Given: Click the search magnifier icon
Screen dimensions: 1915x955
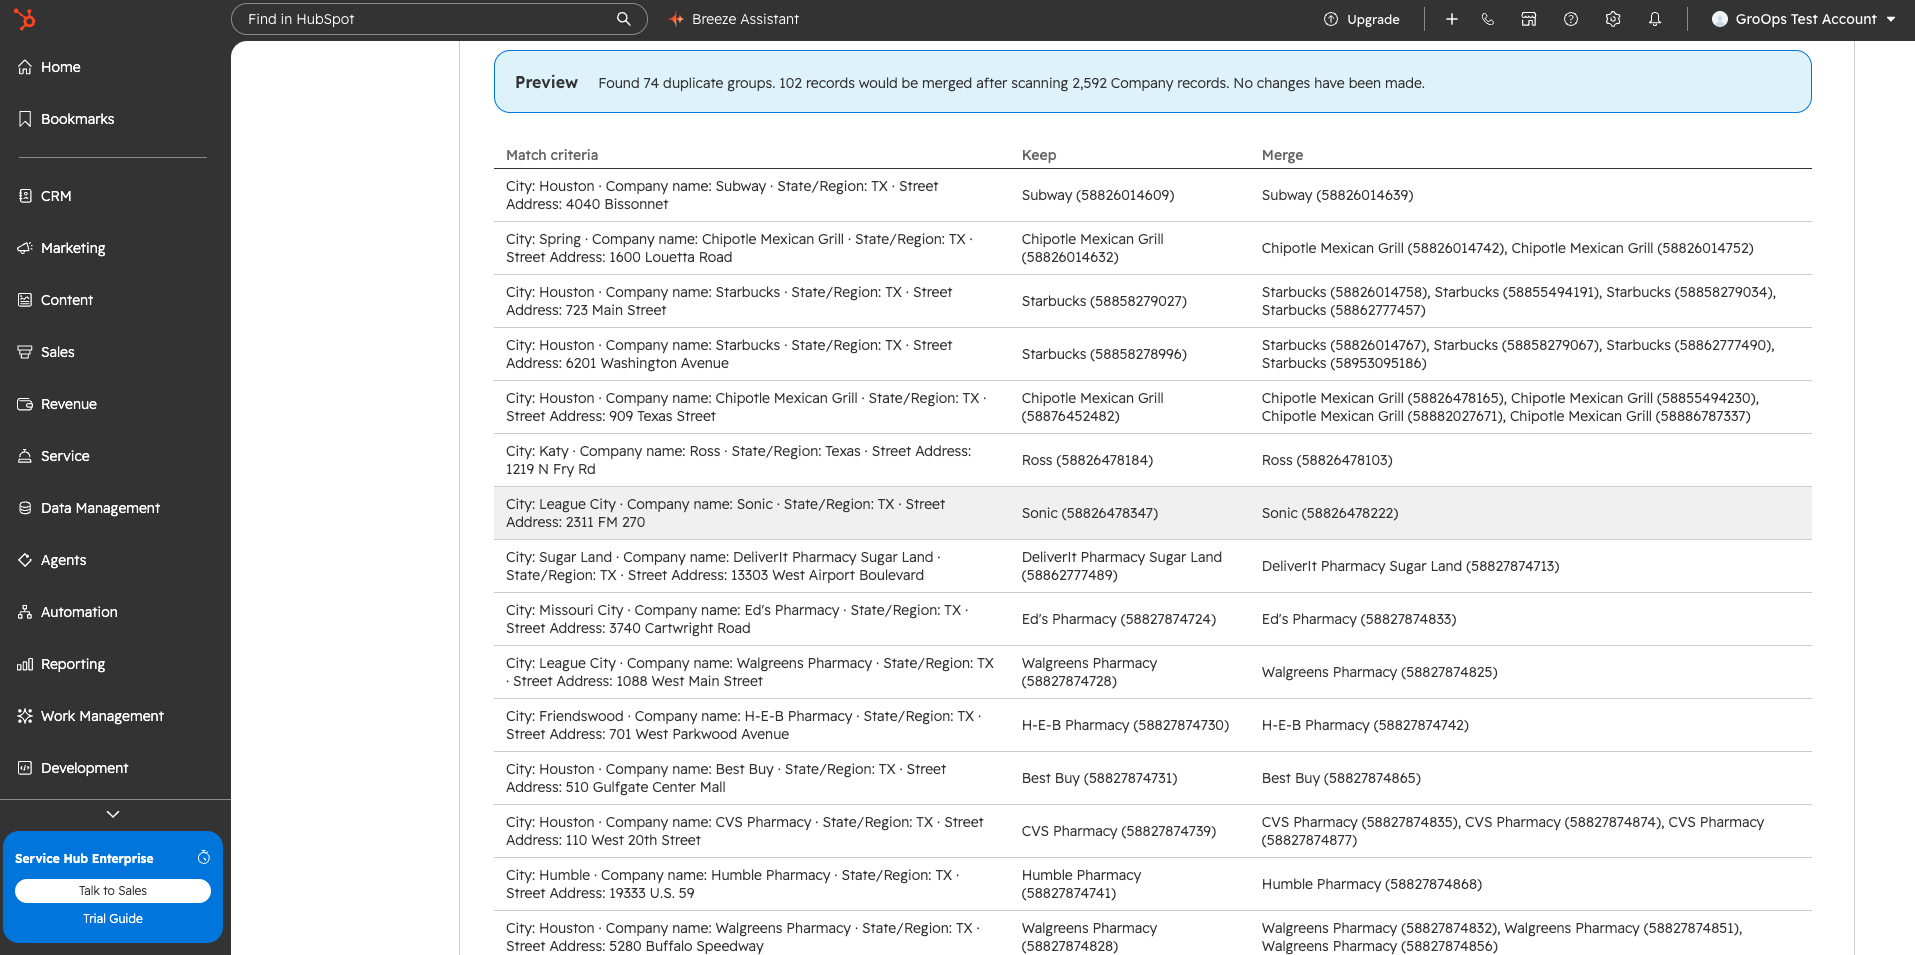Looking at the screenshot, I should pos(624,19).
